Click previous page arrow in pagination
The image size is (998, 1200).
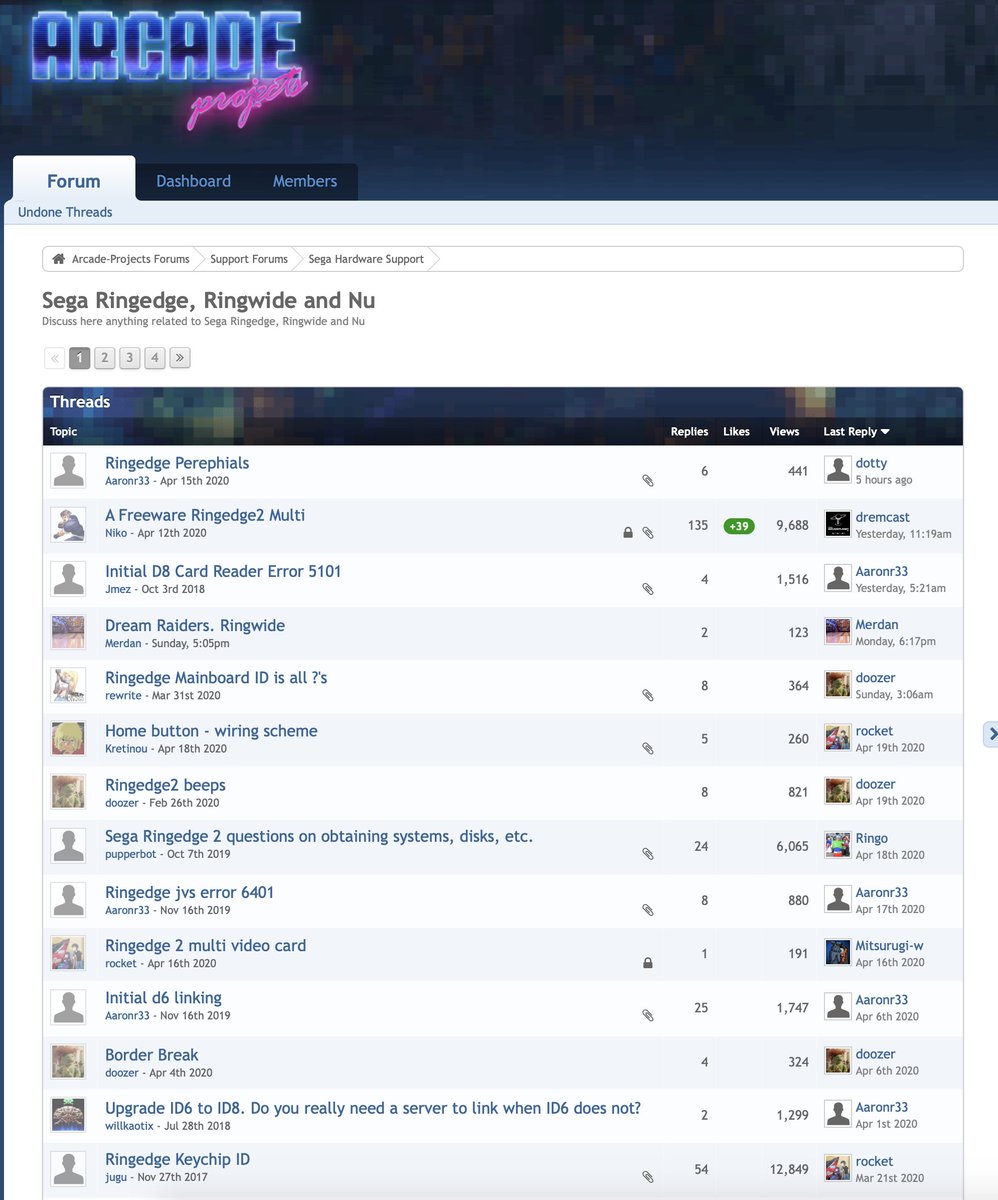(55, 358)
